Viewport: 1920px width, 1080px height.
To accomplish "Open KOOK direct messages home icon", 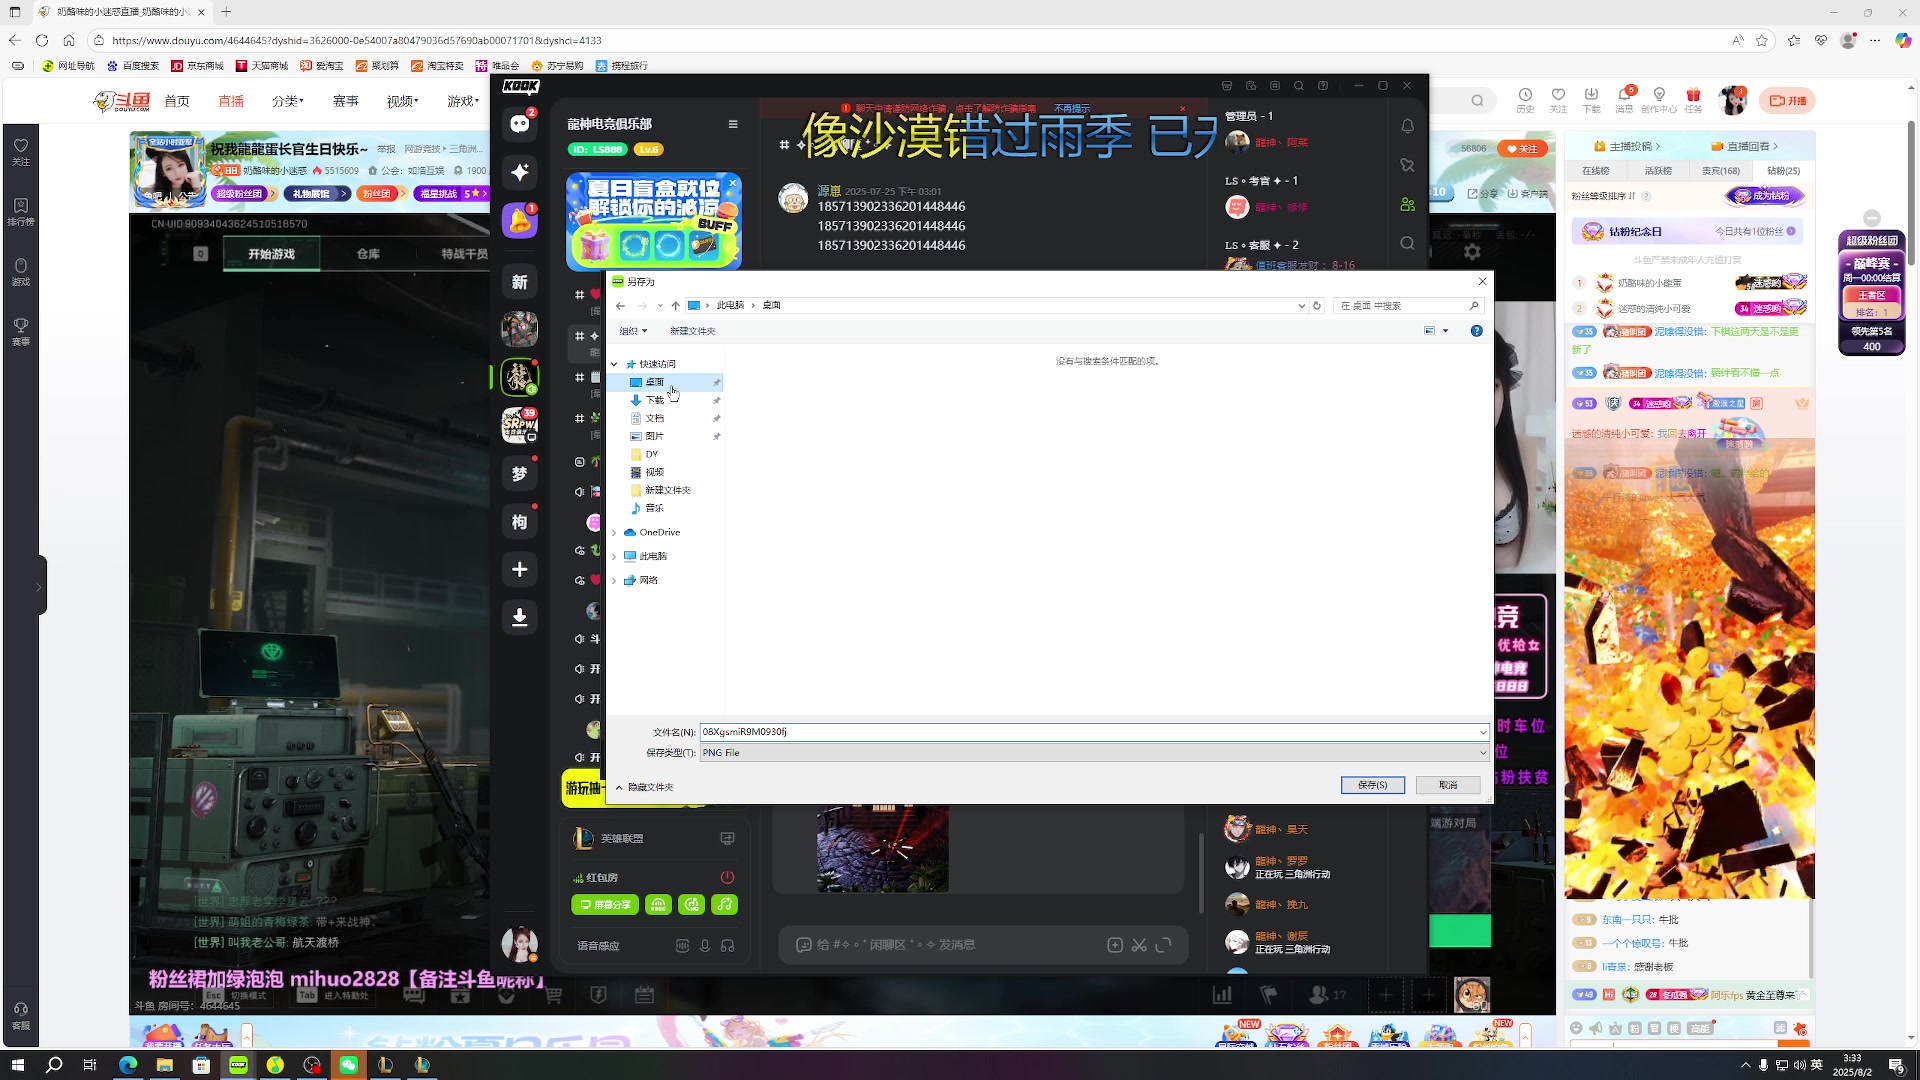I will tap(519, 124).
